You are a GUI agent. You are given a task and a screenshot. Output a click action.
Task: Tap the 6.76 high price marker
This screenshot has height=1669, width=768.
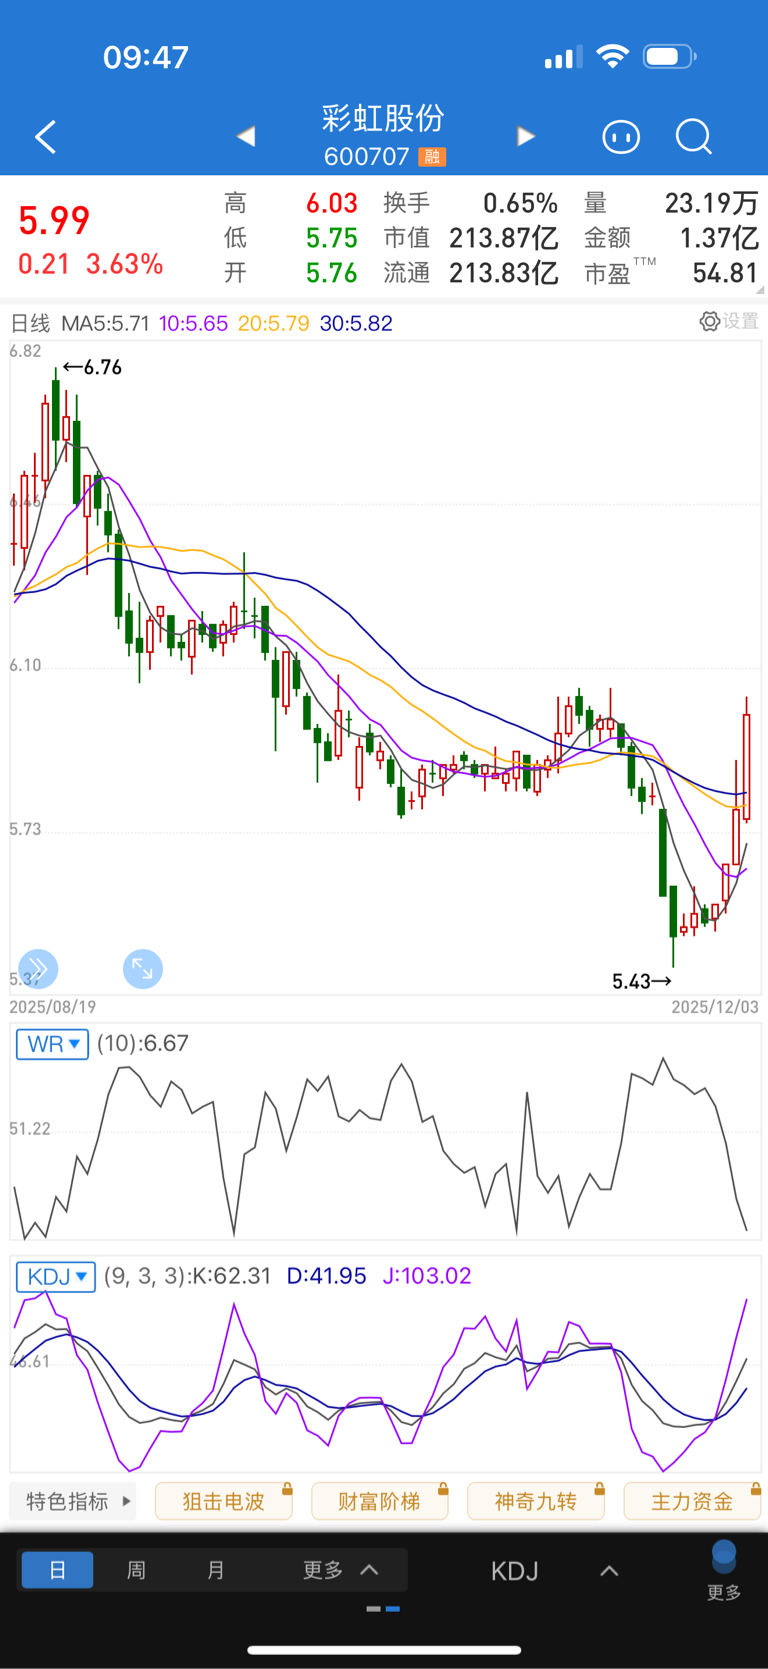click(x=92, y=367)
